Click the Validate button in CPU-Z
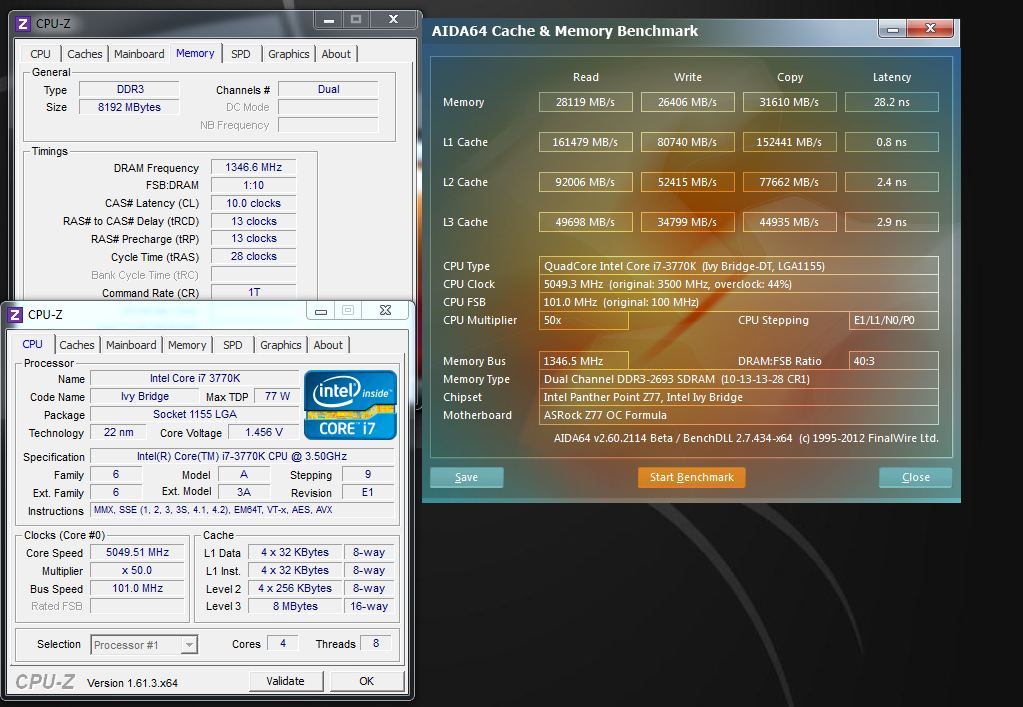Viewport: 1023px width, 707px height. (x=285, y=681)
